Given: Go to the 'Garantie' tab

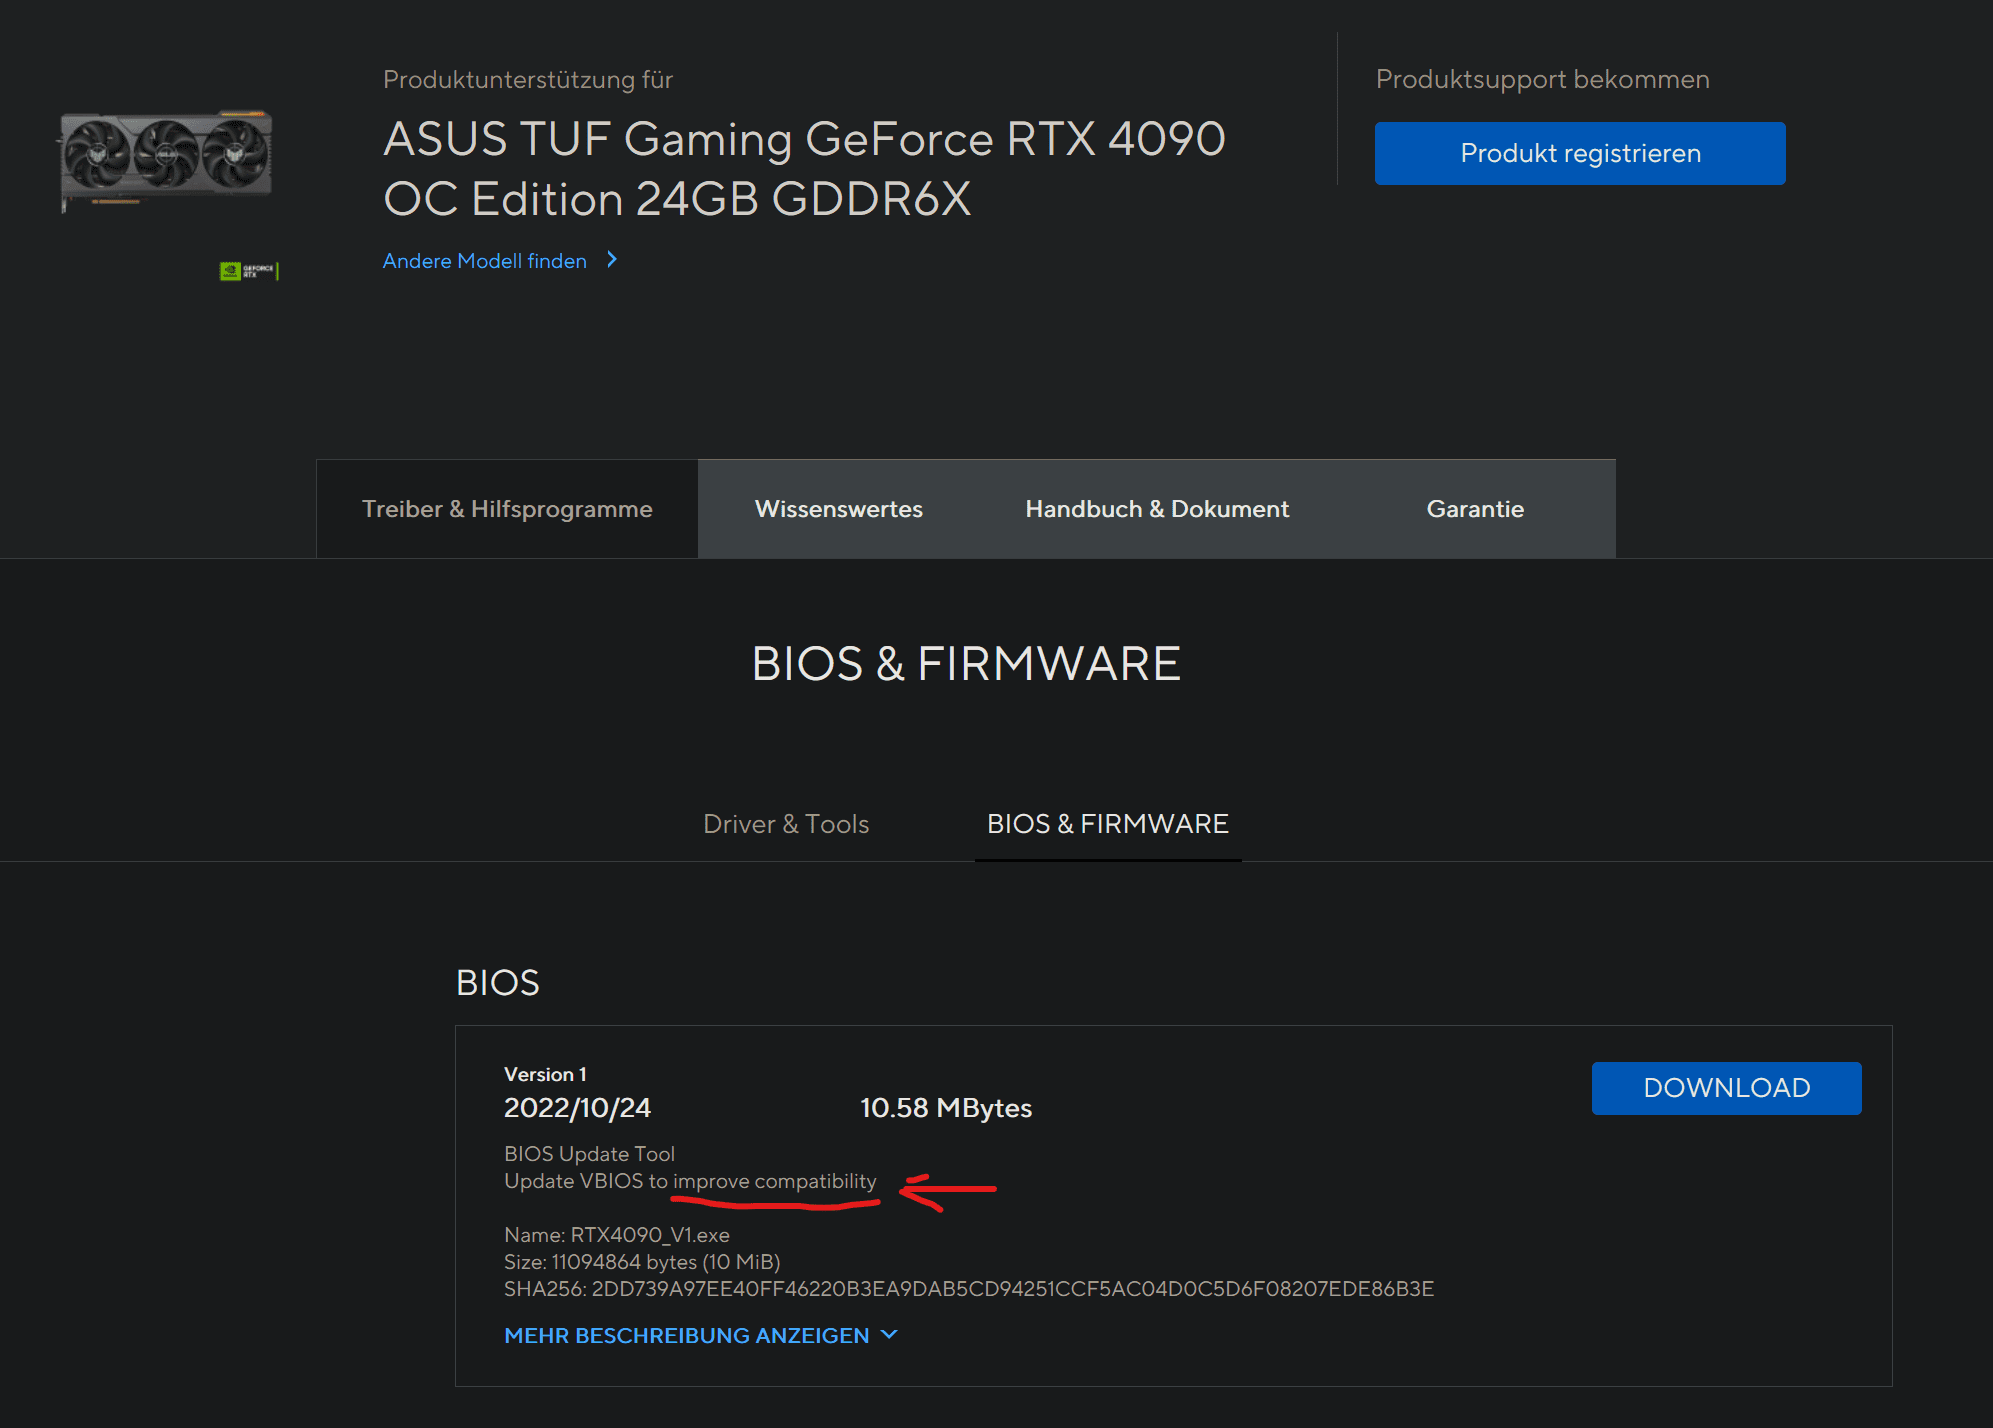Looking at the screenshot, I should point(1475,509).
